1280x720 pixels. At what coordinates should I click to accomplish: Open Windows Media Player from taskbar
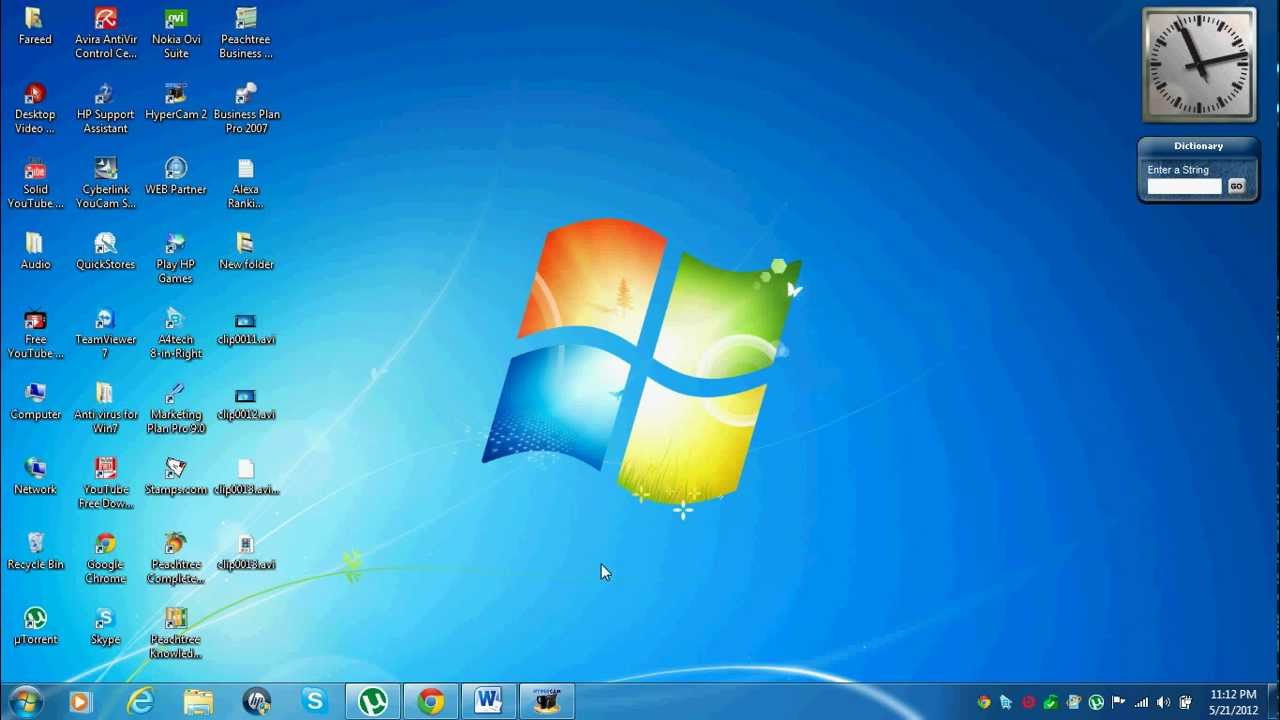[x=80, y=702]
